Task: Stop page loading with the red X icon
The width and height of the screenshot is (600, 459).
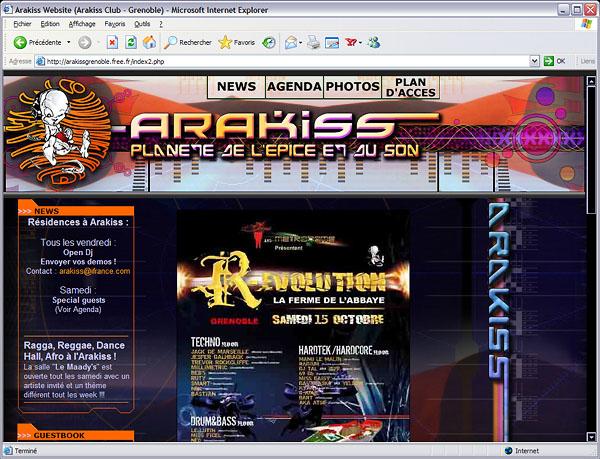Action: pos(112,42)
